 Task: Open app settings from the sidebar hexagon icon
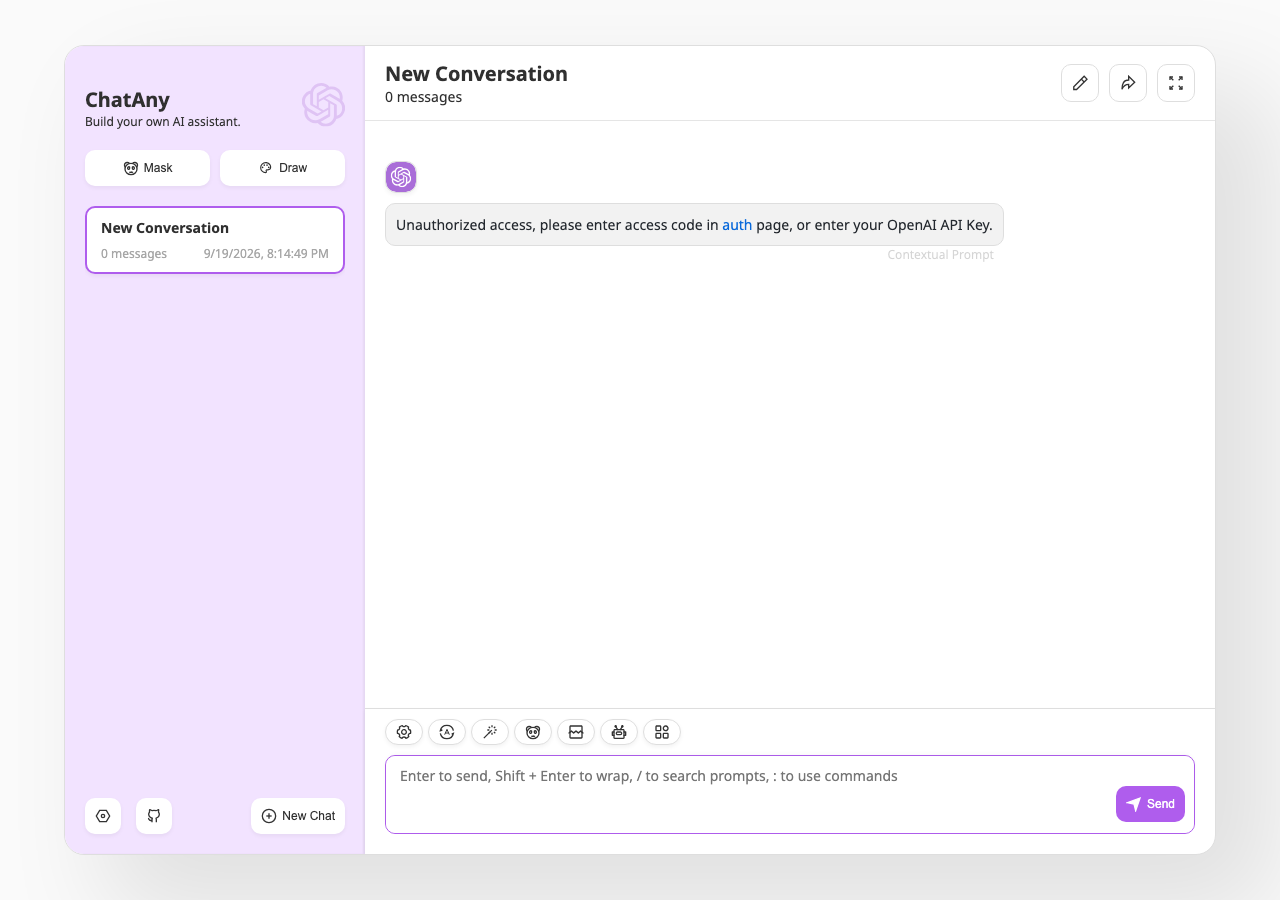click(x=103, y=816)
